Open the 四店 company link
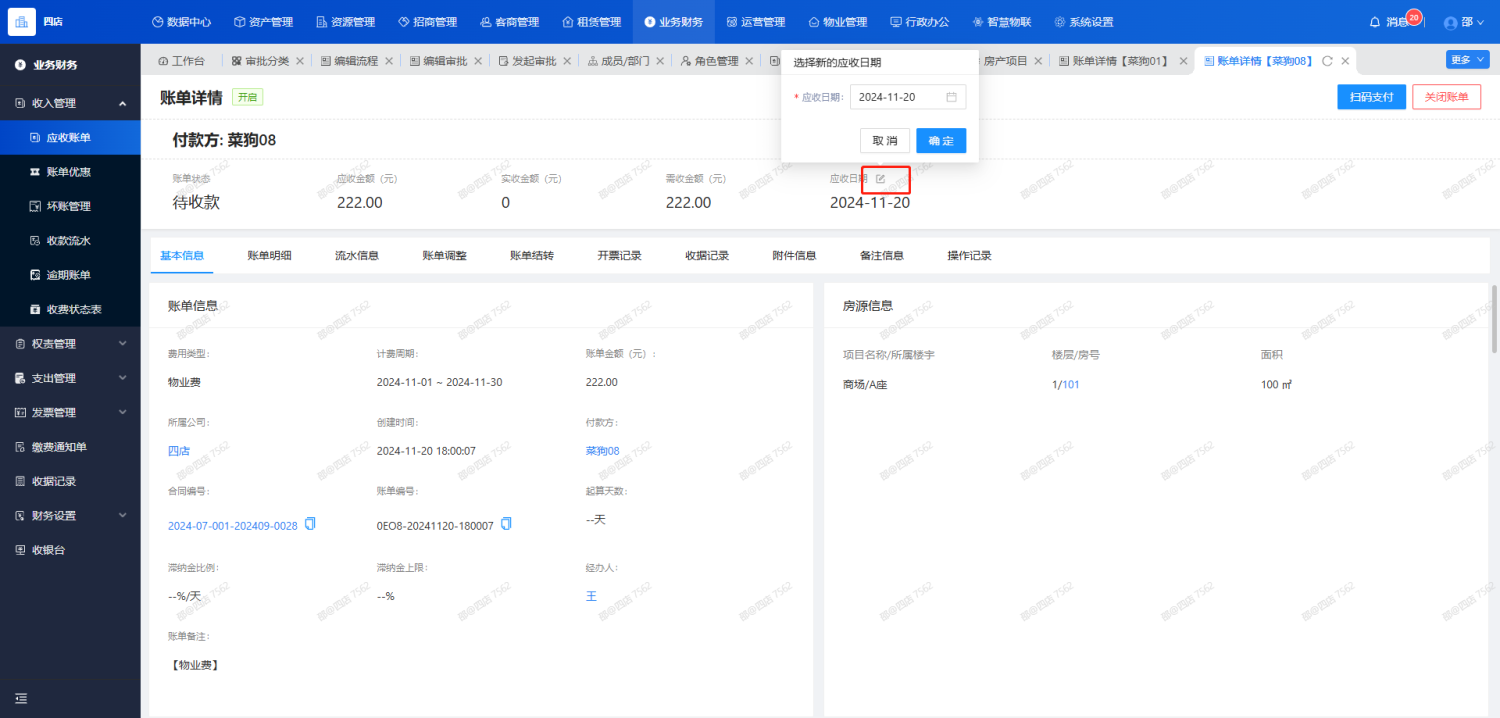Image resolution: width=1500 pixels, height=718 pixels. pos(178,451)
